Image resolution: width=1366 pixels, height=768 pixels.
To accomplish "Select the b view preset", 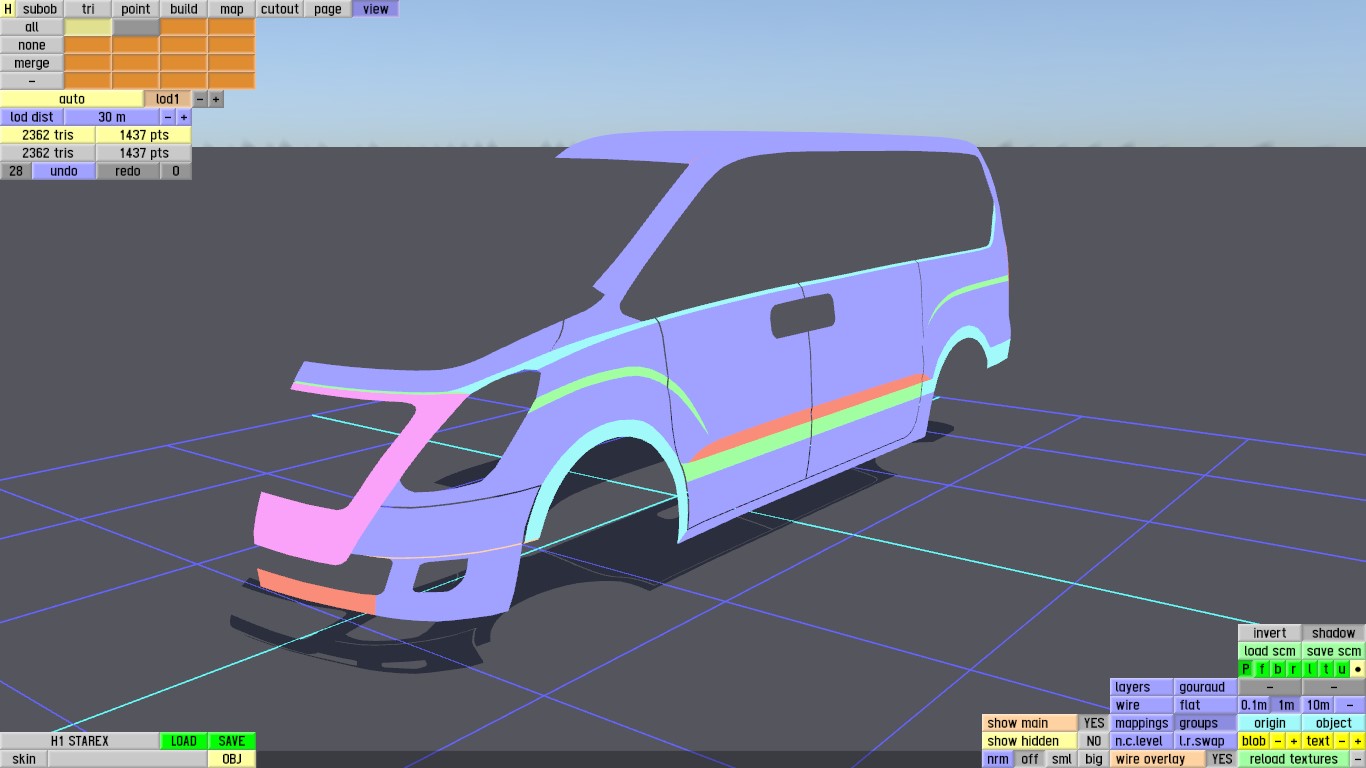I will click(x=1278, y=669).
